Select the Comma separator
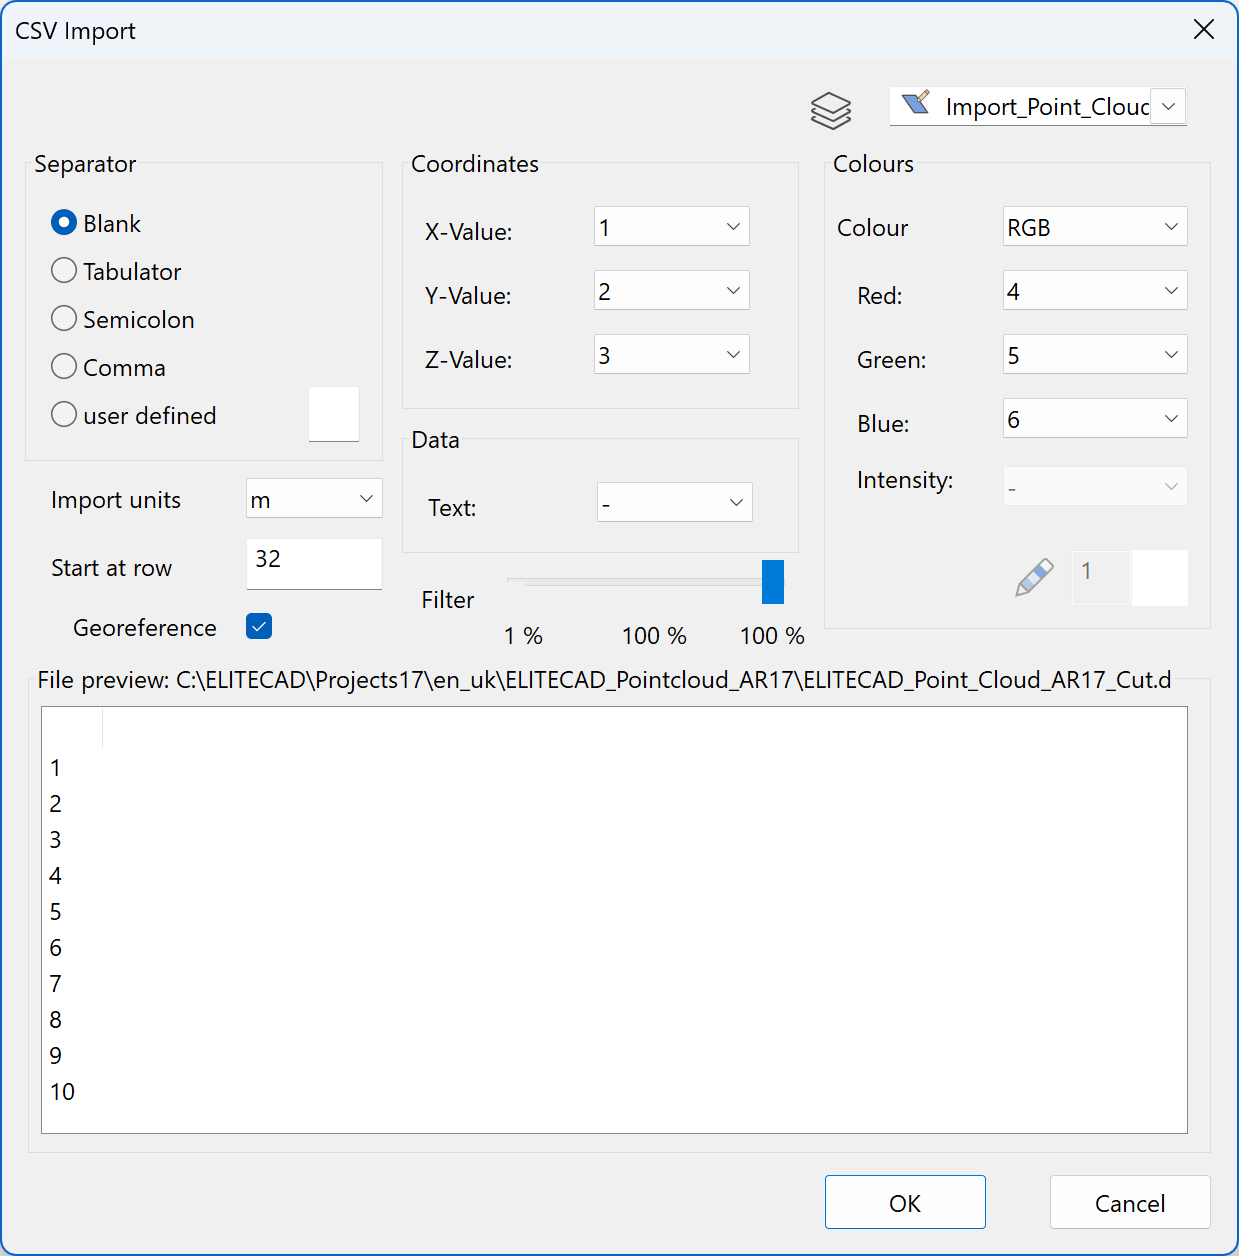Image resolution: width=1239 pixels, height=1256 pixels. 63,366
